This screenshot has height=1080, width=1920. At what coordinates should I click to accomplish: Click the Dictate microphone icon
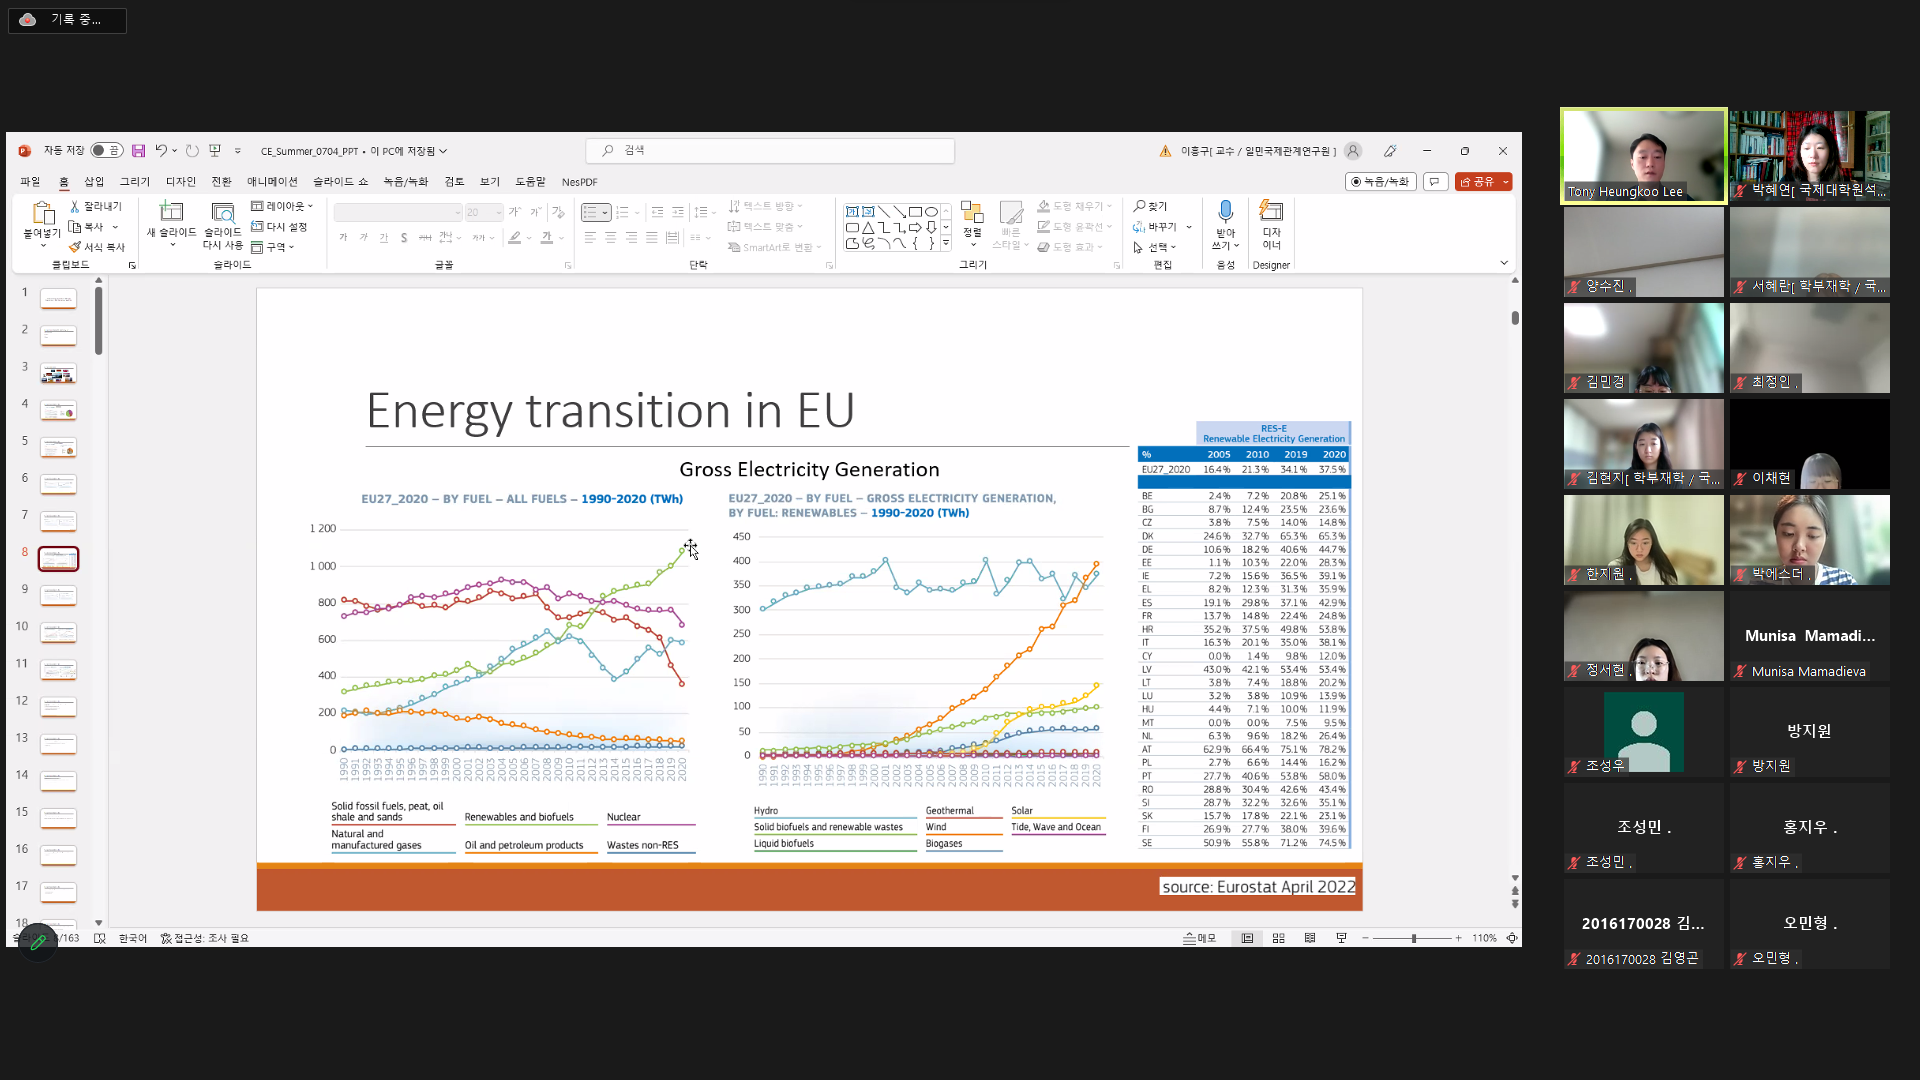[1225, 212]
